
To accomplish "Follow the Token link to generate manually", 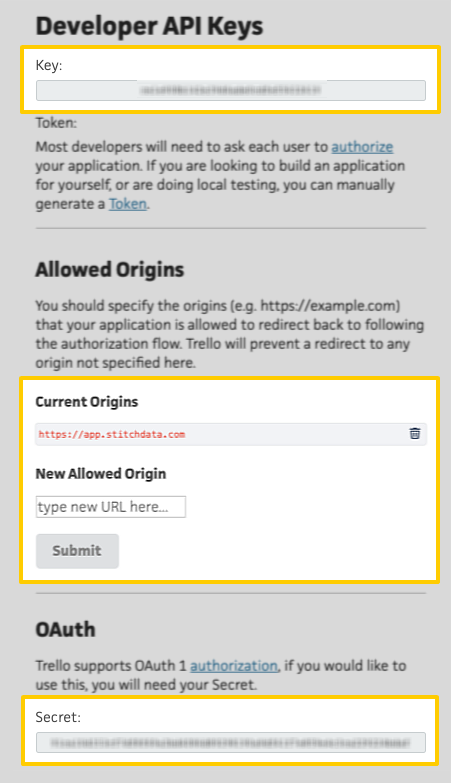I will [x=128, y=204].
